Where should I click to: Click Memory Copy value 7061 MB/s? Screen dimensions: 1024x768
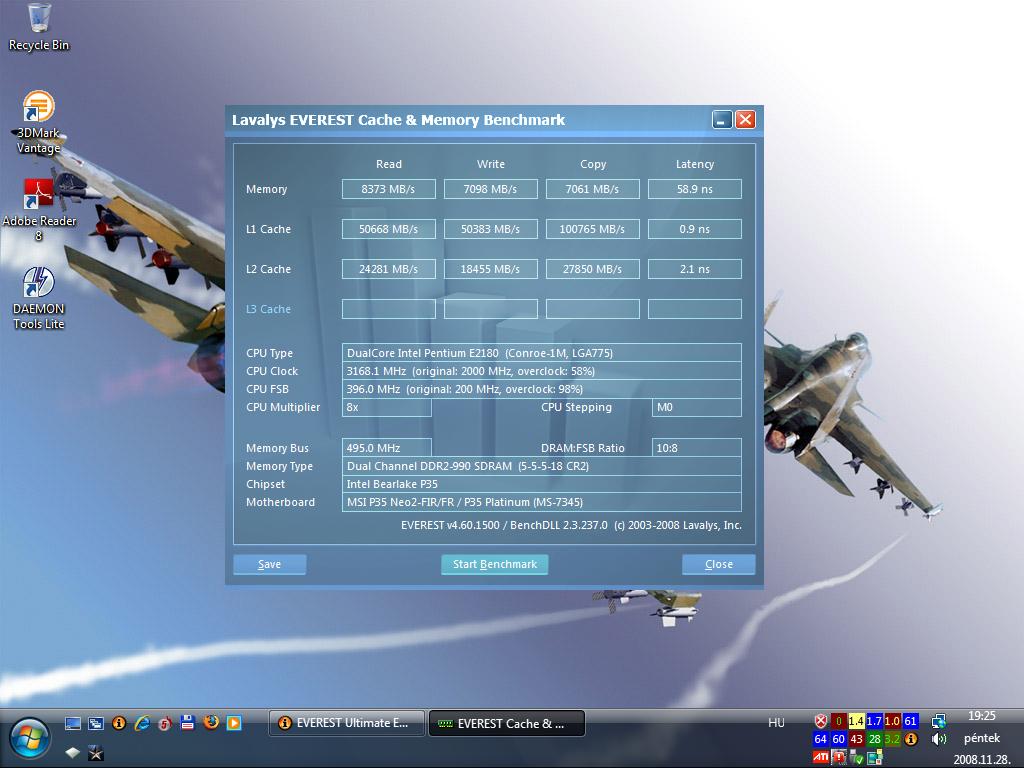(x=592, y=189)
